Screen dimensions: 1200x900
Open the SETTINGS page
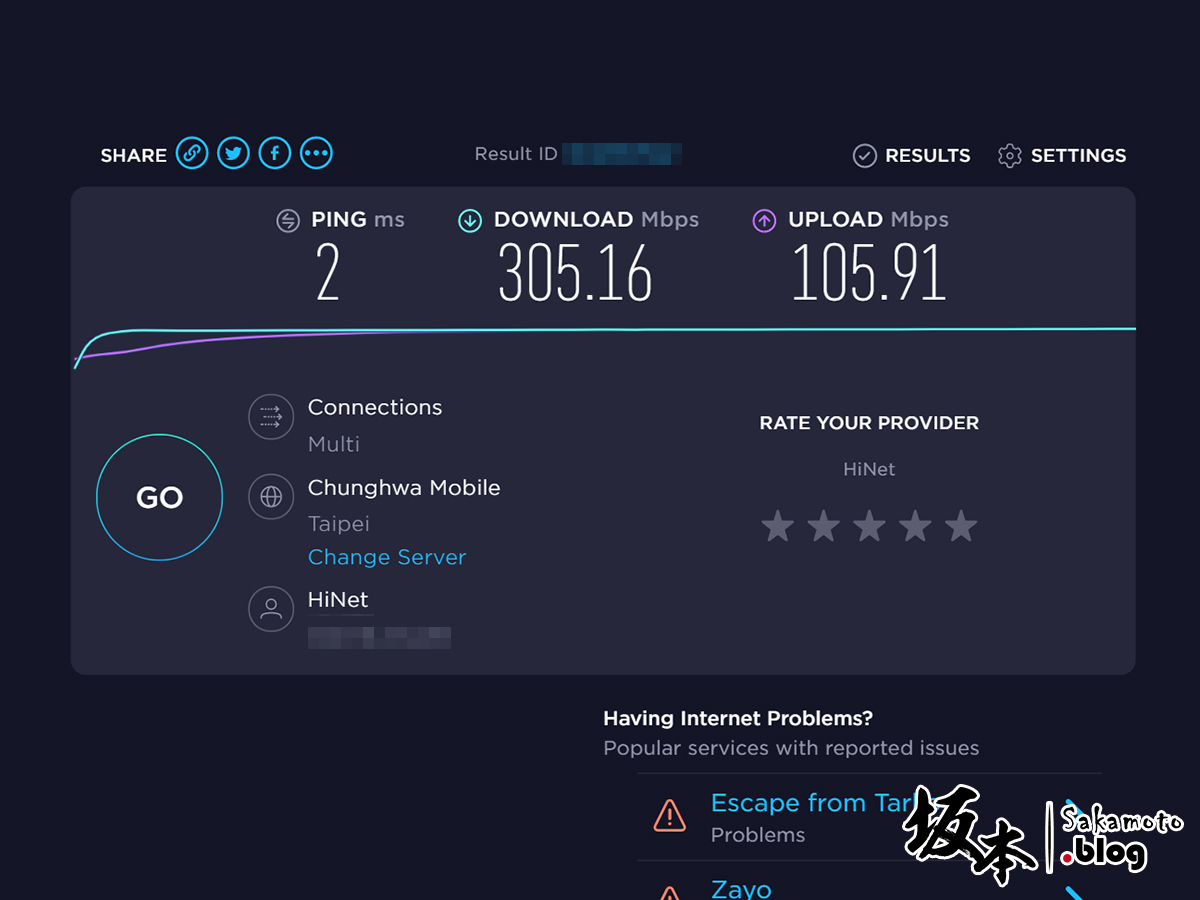pos(1078,156)
